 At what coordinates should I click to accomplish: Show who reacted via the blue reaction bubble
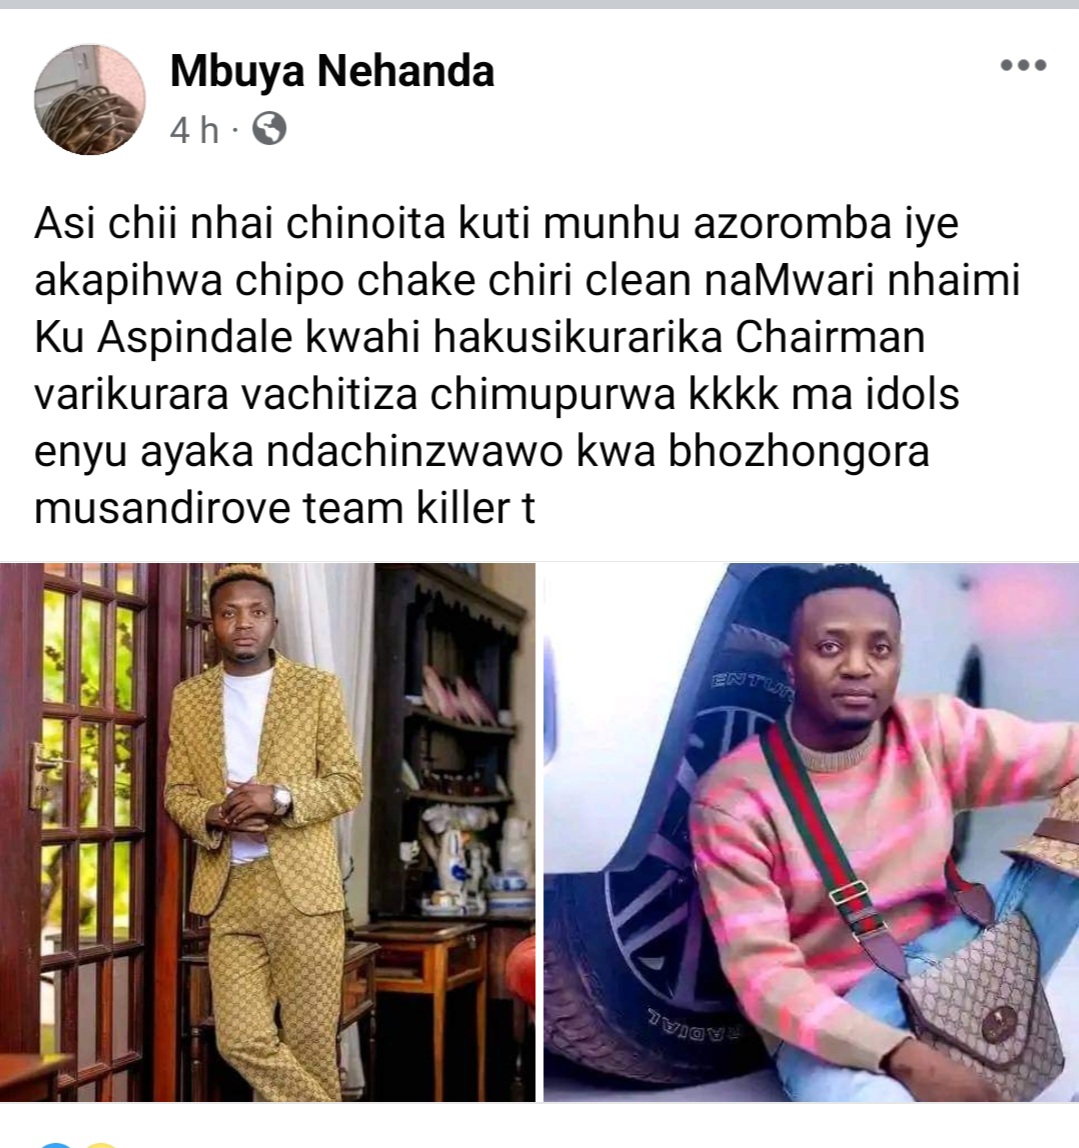click(57, 1144)
